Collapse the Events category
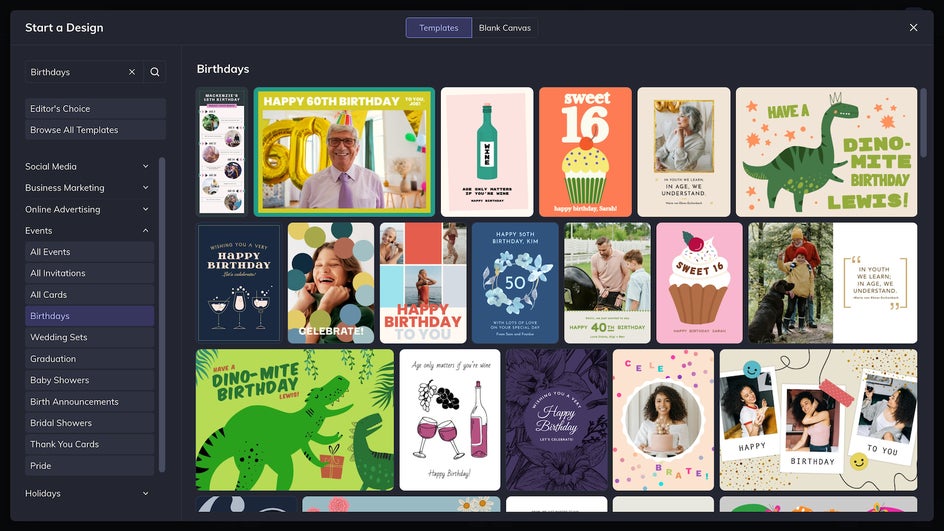 (x=87, y=231)
